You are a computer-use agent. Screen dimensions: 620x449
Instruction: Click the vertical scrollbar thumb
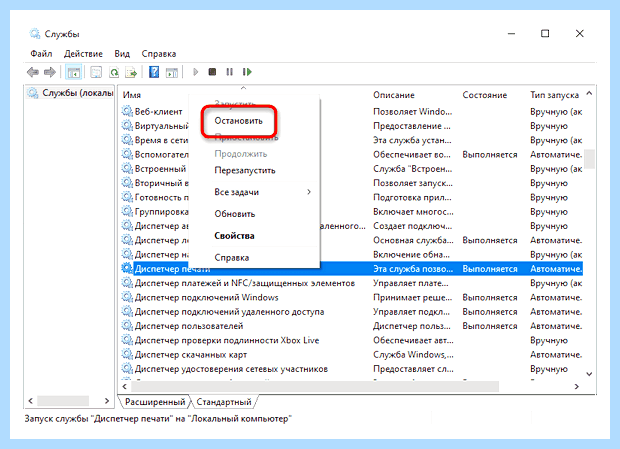pyautogui.click(x=589, y=158)
